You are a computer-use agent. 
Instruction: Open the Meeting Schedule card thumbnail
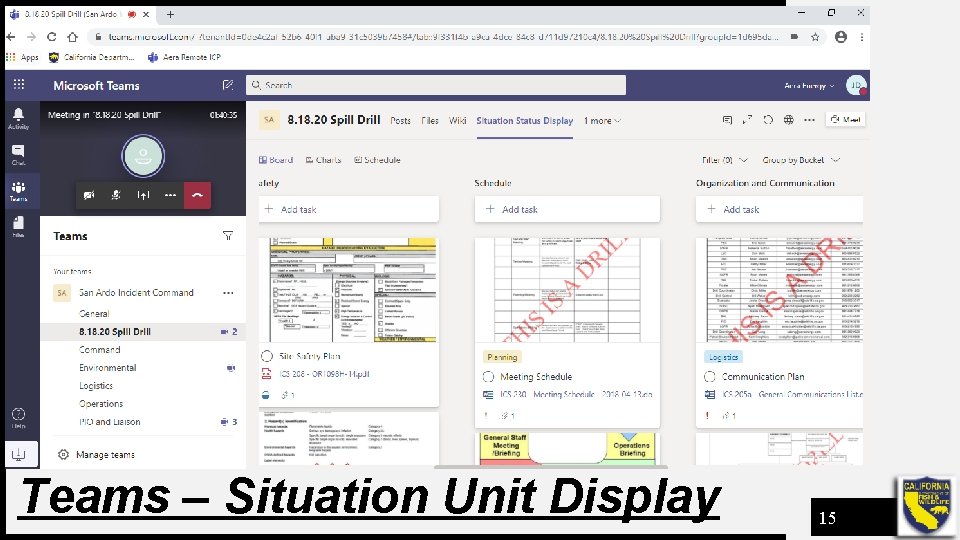point(567,290)
